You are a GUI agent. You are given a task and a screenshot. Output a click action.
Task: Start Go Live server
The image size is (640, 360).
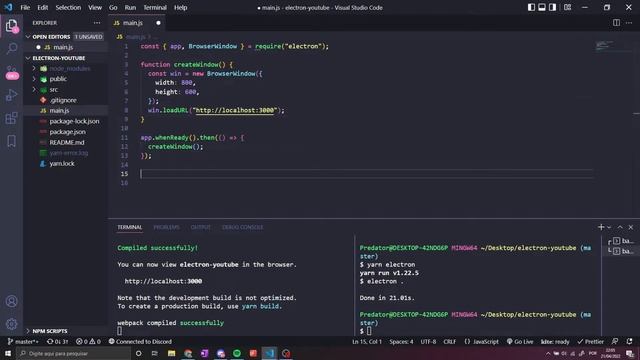(520, 342)
